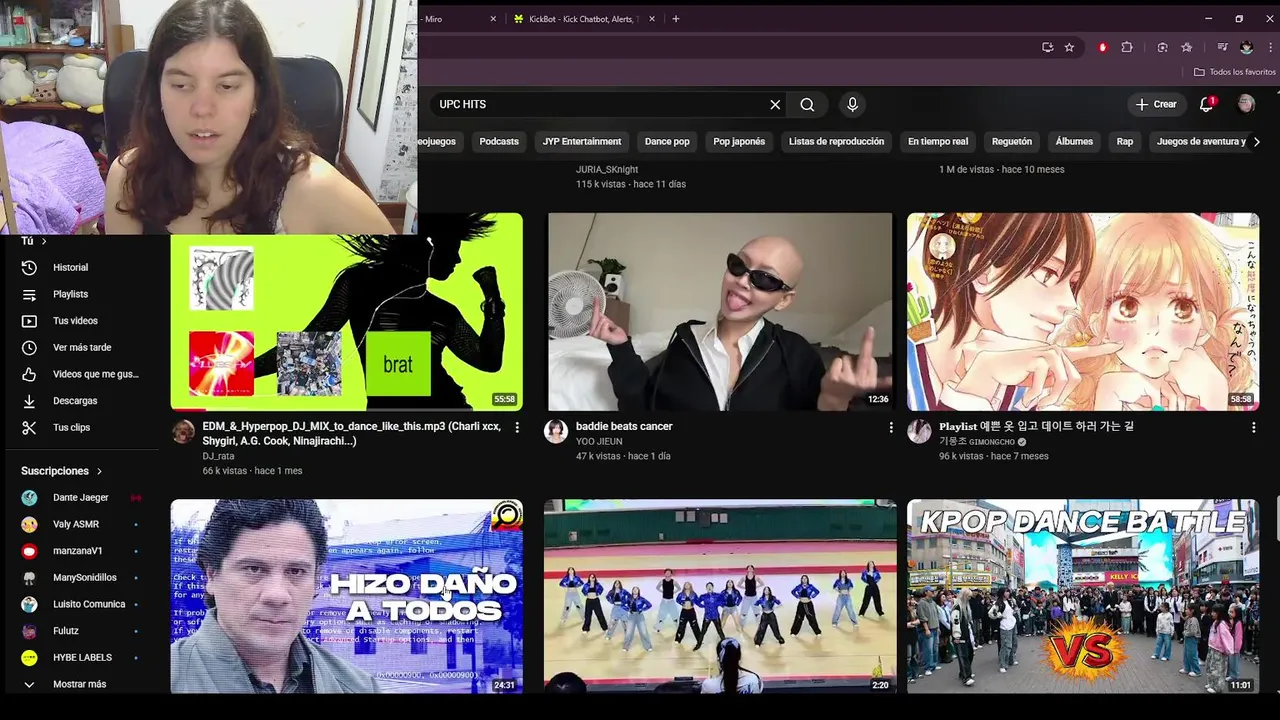This screenshot has height=720, width=1280.
Task: Bookmark this page with the star
Action: 1069,47
